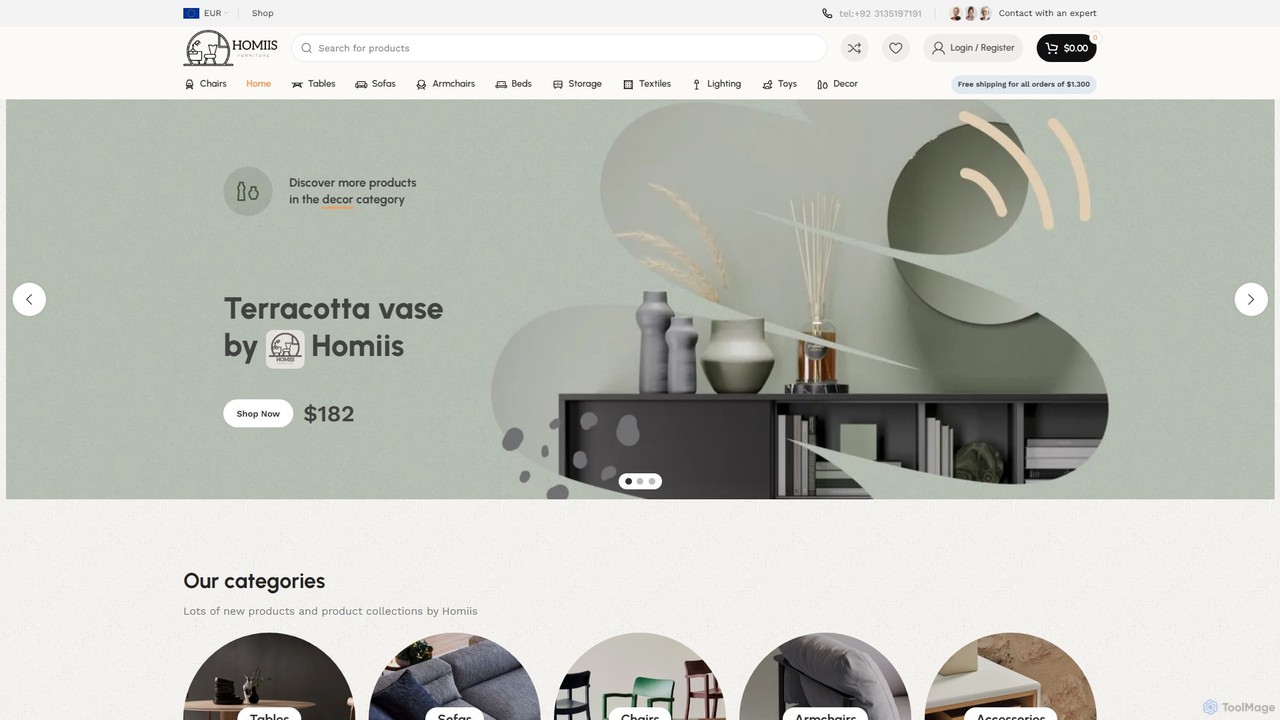Select the first slider pagination dot
This screenshot has height=720, width=1280.
628,481
